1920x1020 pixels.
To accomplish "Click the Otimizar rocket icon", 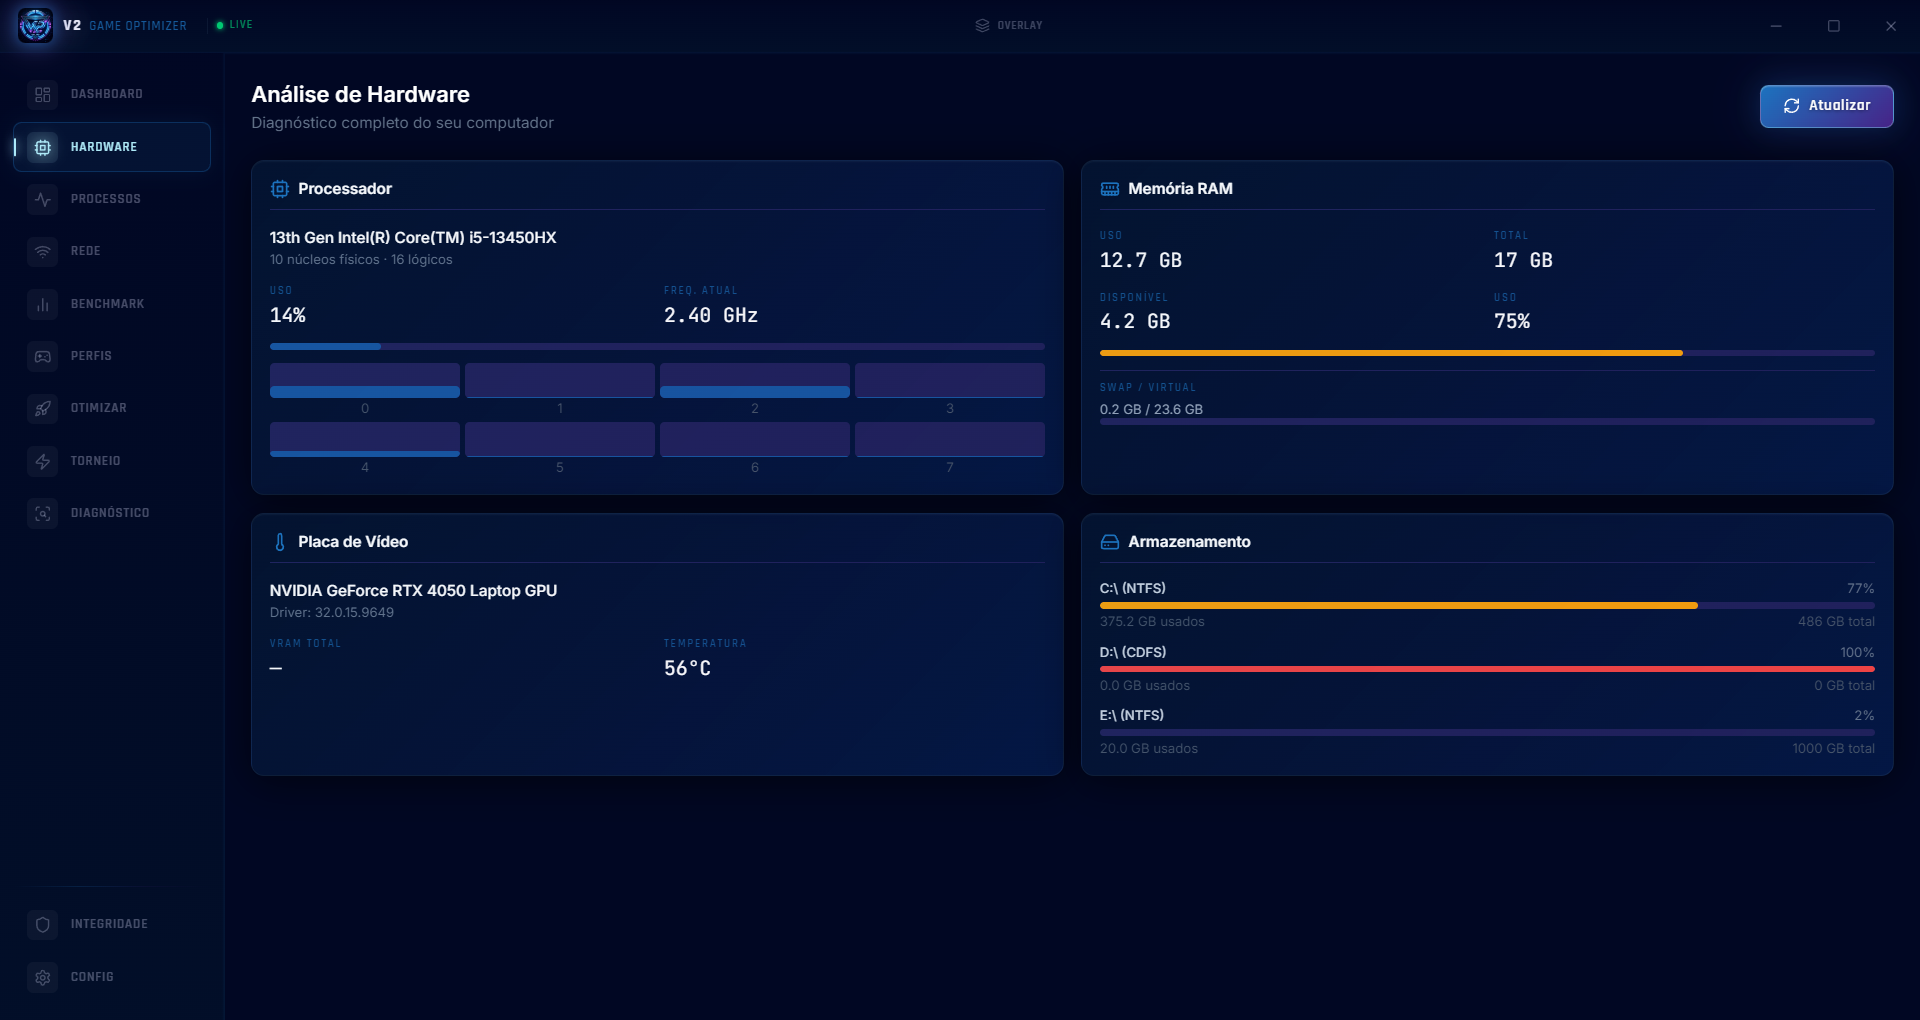I will (42, 408).
